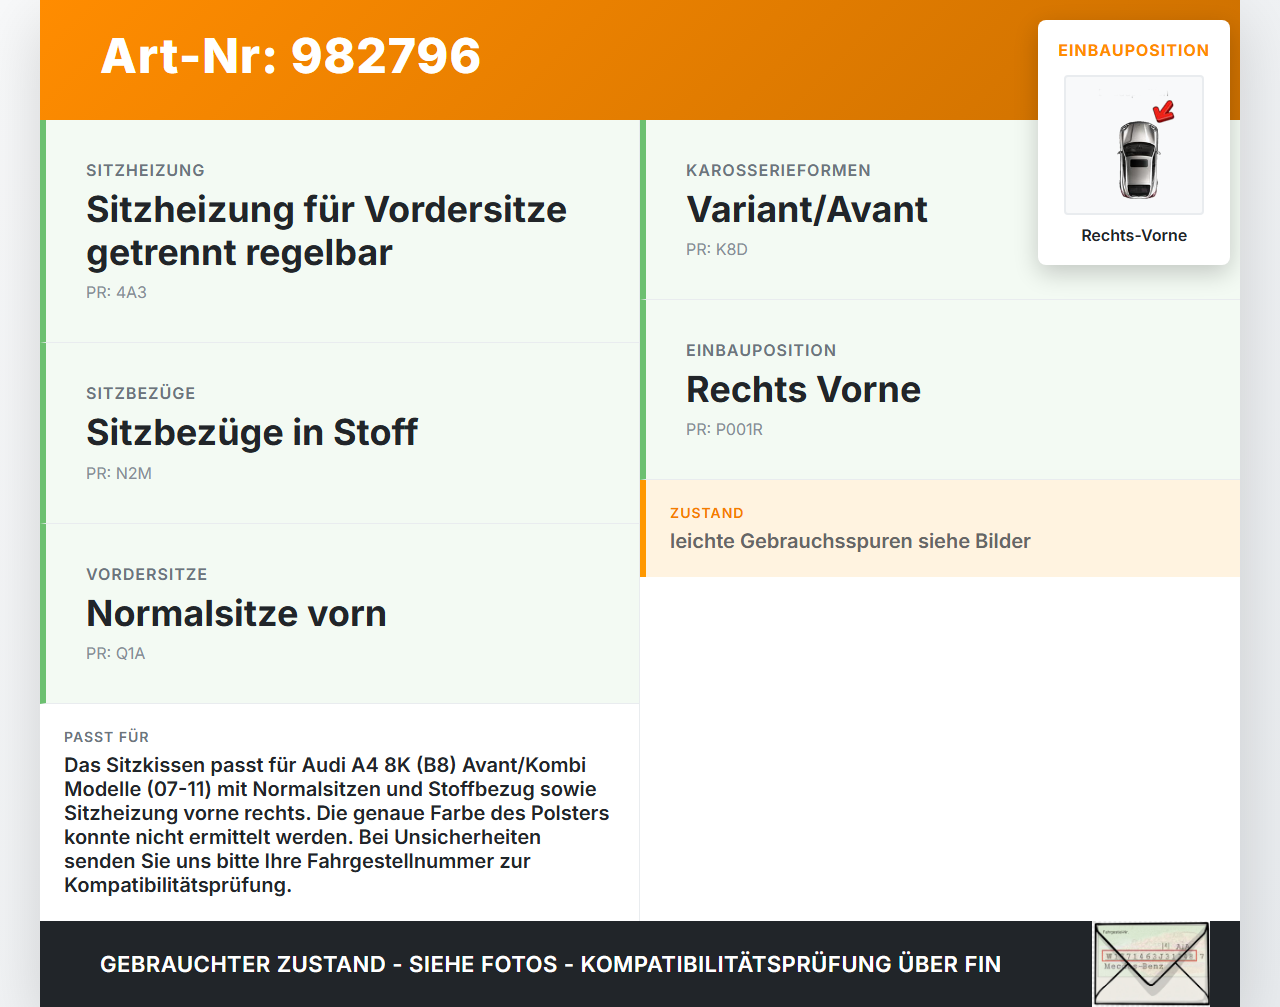The height and width of the screenshot is (1007, 1280).
Task: Click the orange Einbauposition badge icon
Action: click(x=1133, y=49)
